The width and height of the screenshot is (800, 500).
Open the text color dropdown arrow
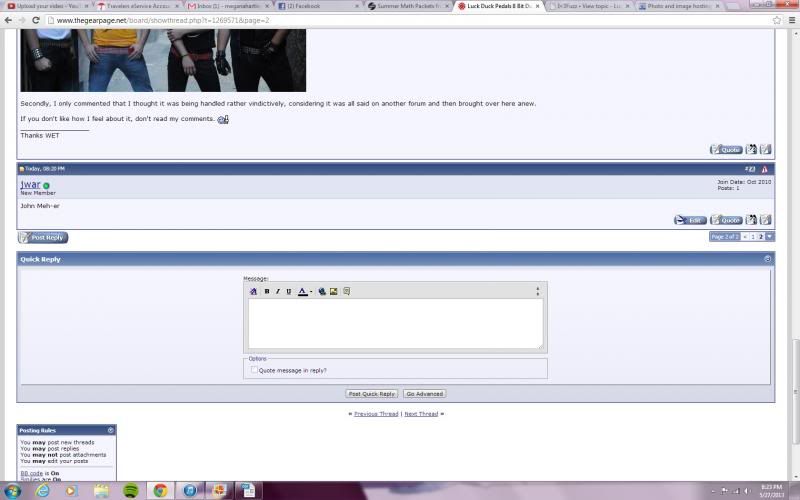point(311,292)
